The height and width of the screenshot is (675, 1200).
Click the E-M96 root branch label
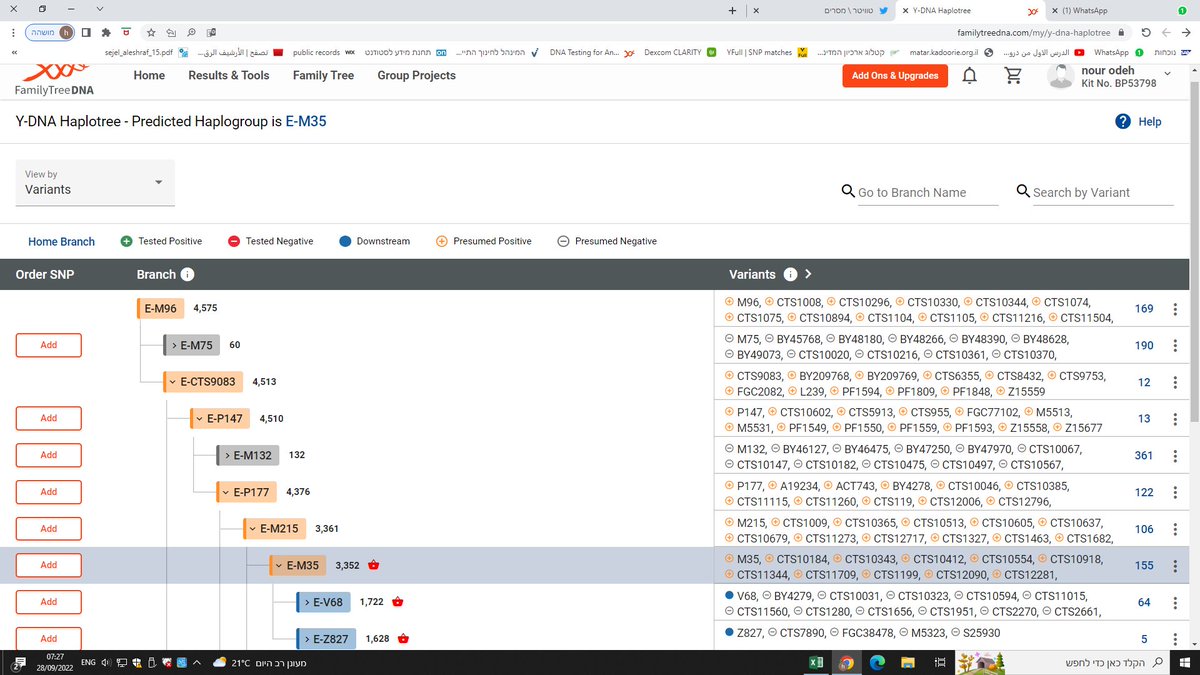click(x=160, y=308)
